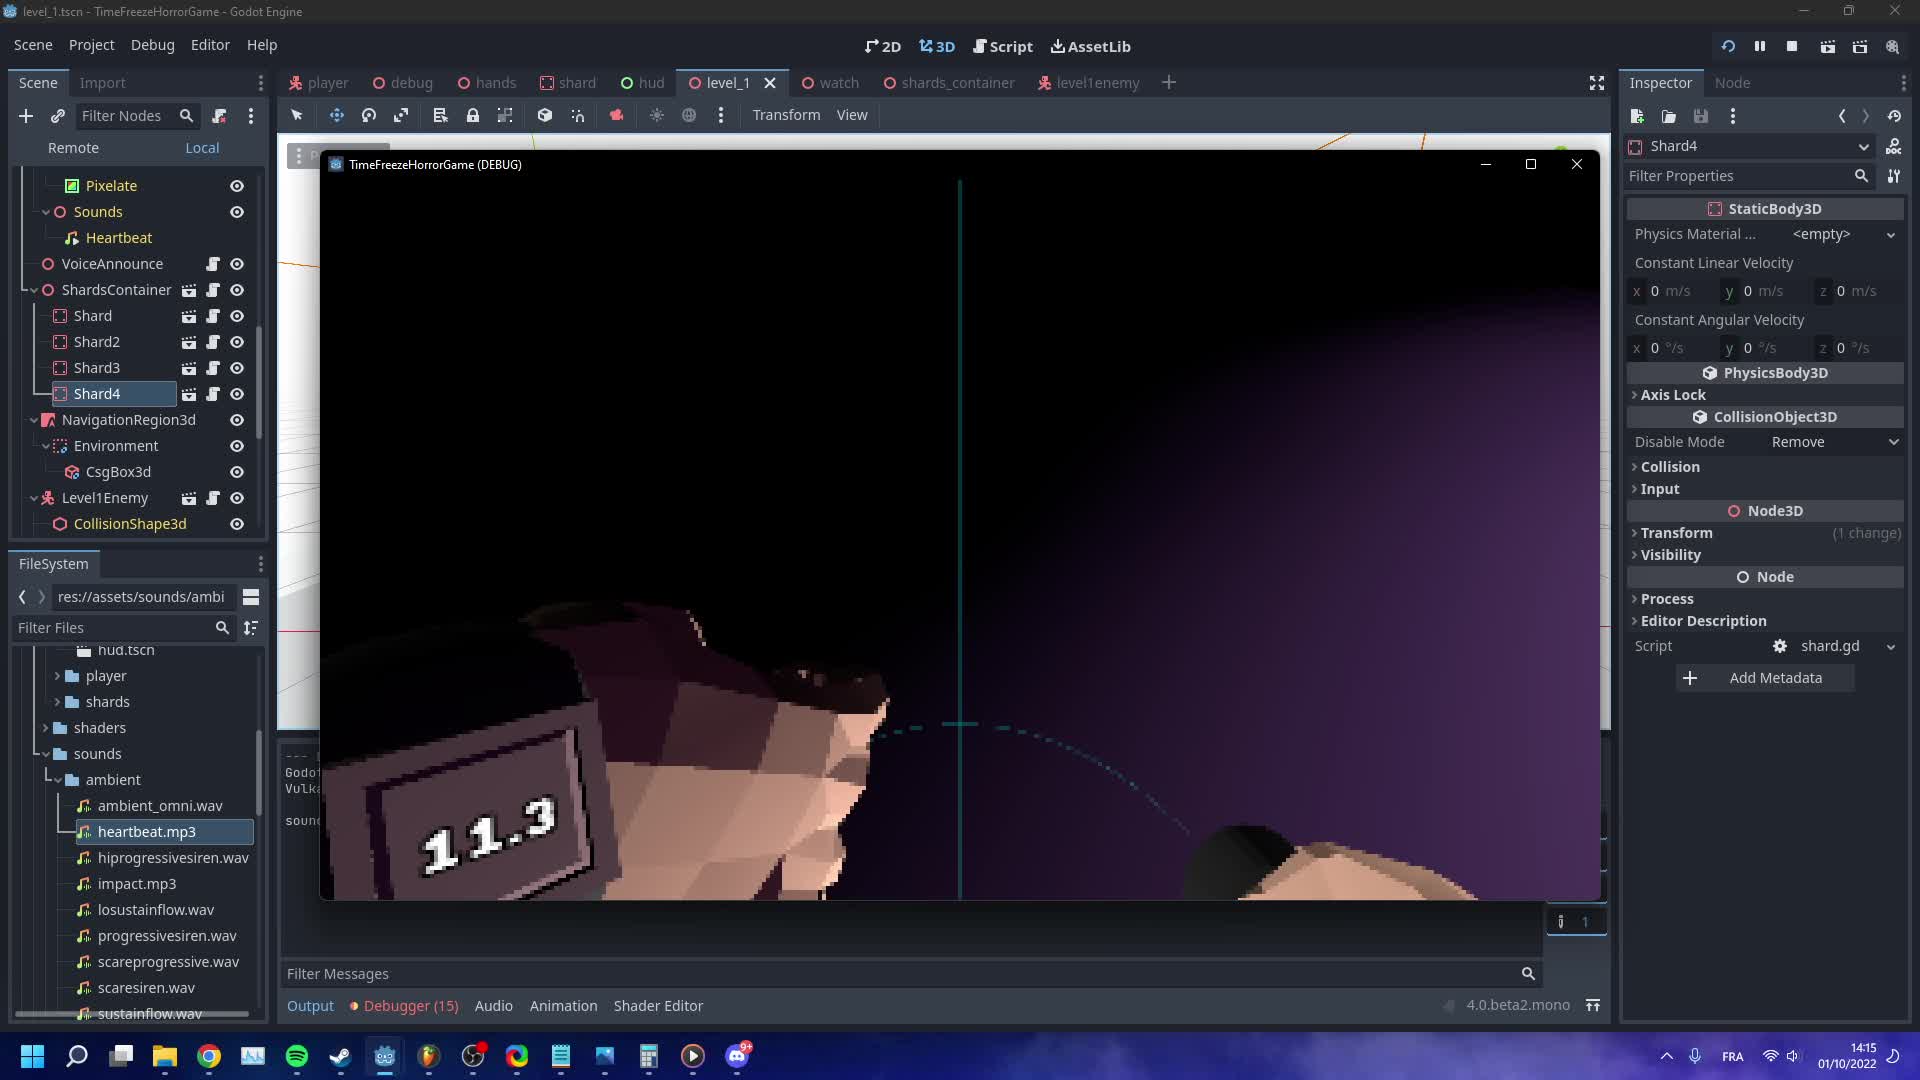Open the Disable Mode dropdown set to Remove
The width and height of the screenshot is (1920, 1080).
click(1832, 441)
